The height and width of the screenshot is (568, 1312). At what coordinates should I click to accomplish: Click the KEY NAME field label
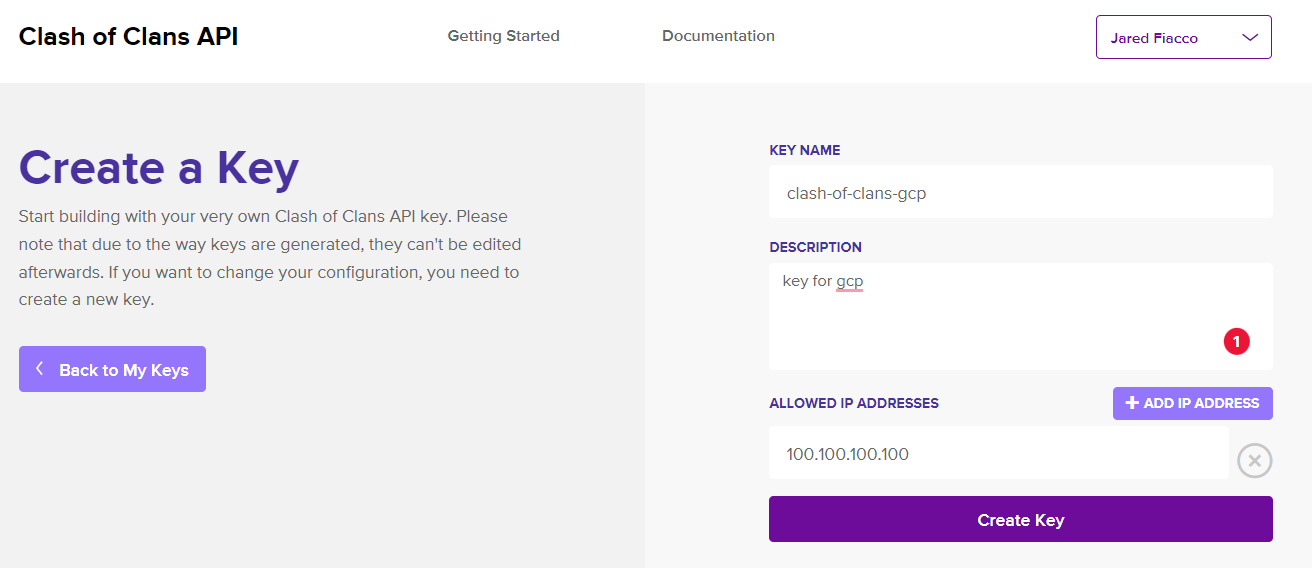pos(805,150)
